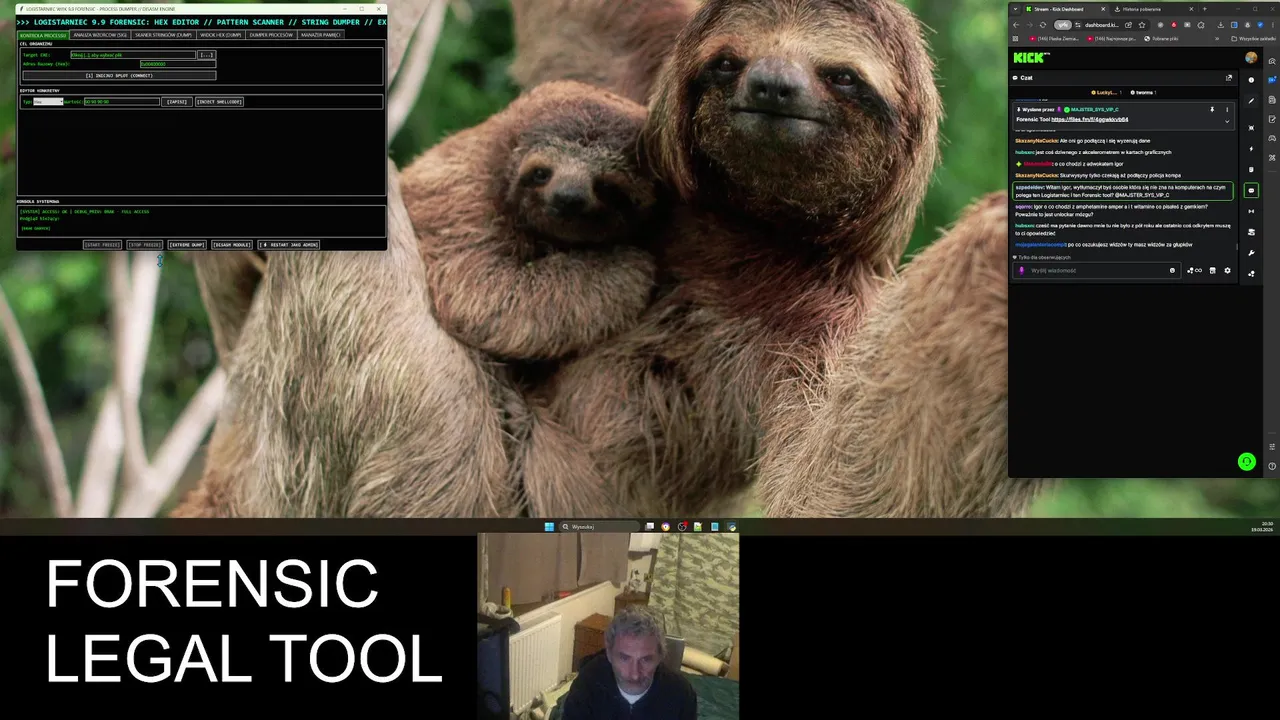The width and height of the screenshot is (1280, 720).
Task: Open the MANAŻER PAMIĘCI tab
Action: click(x=321, y=35)
